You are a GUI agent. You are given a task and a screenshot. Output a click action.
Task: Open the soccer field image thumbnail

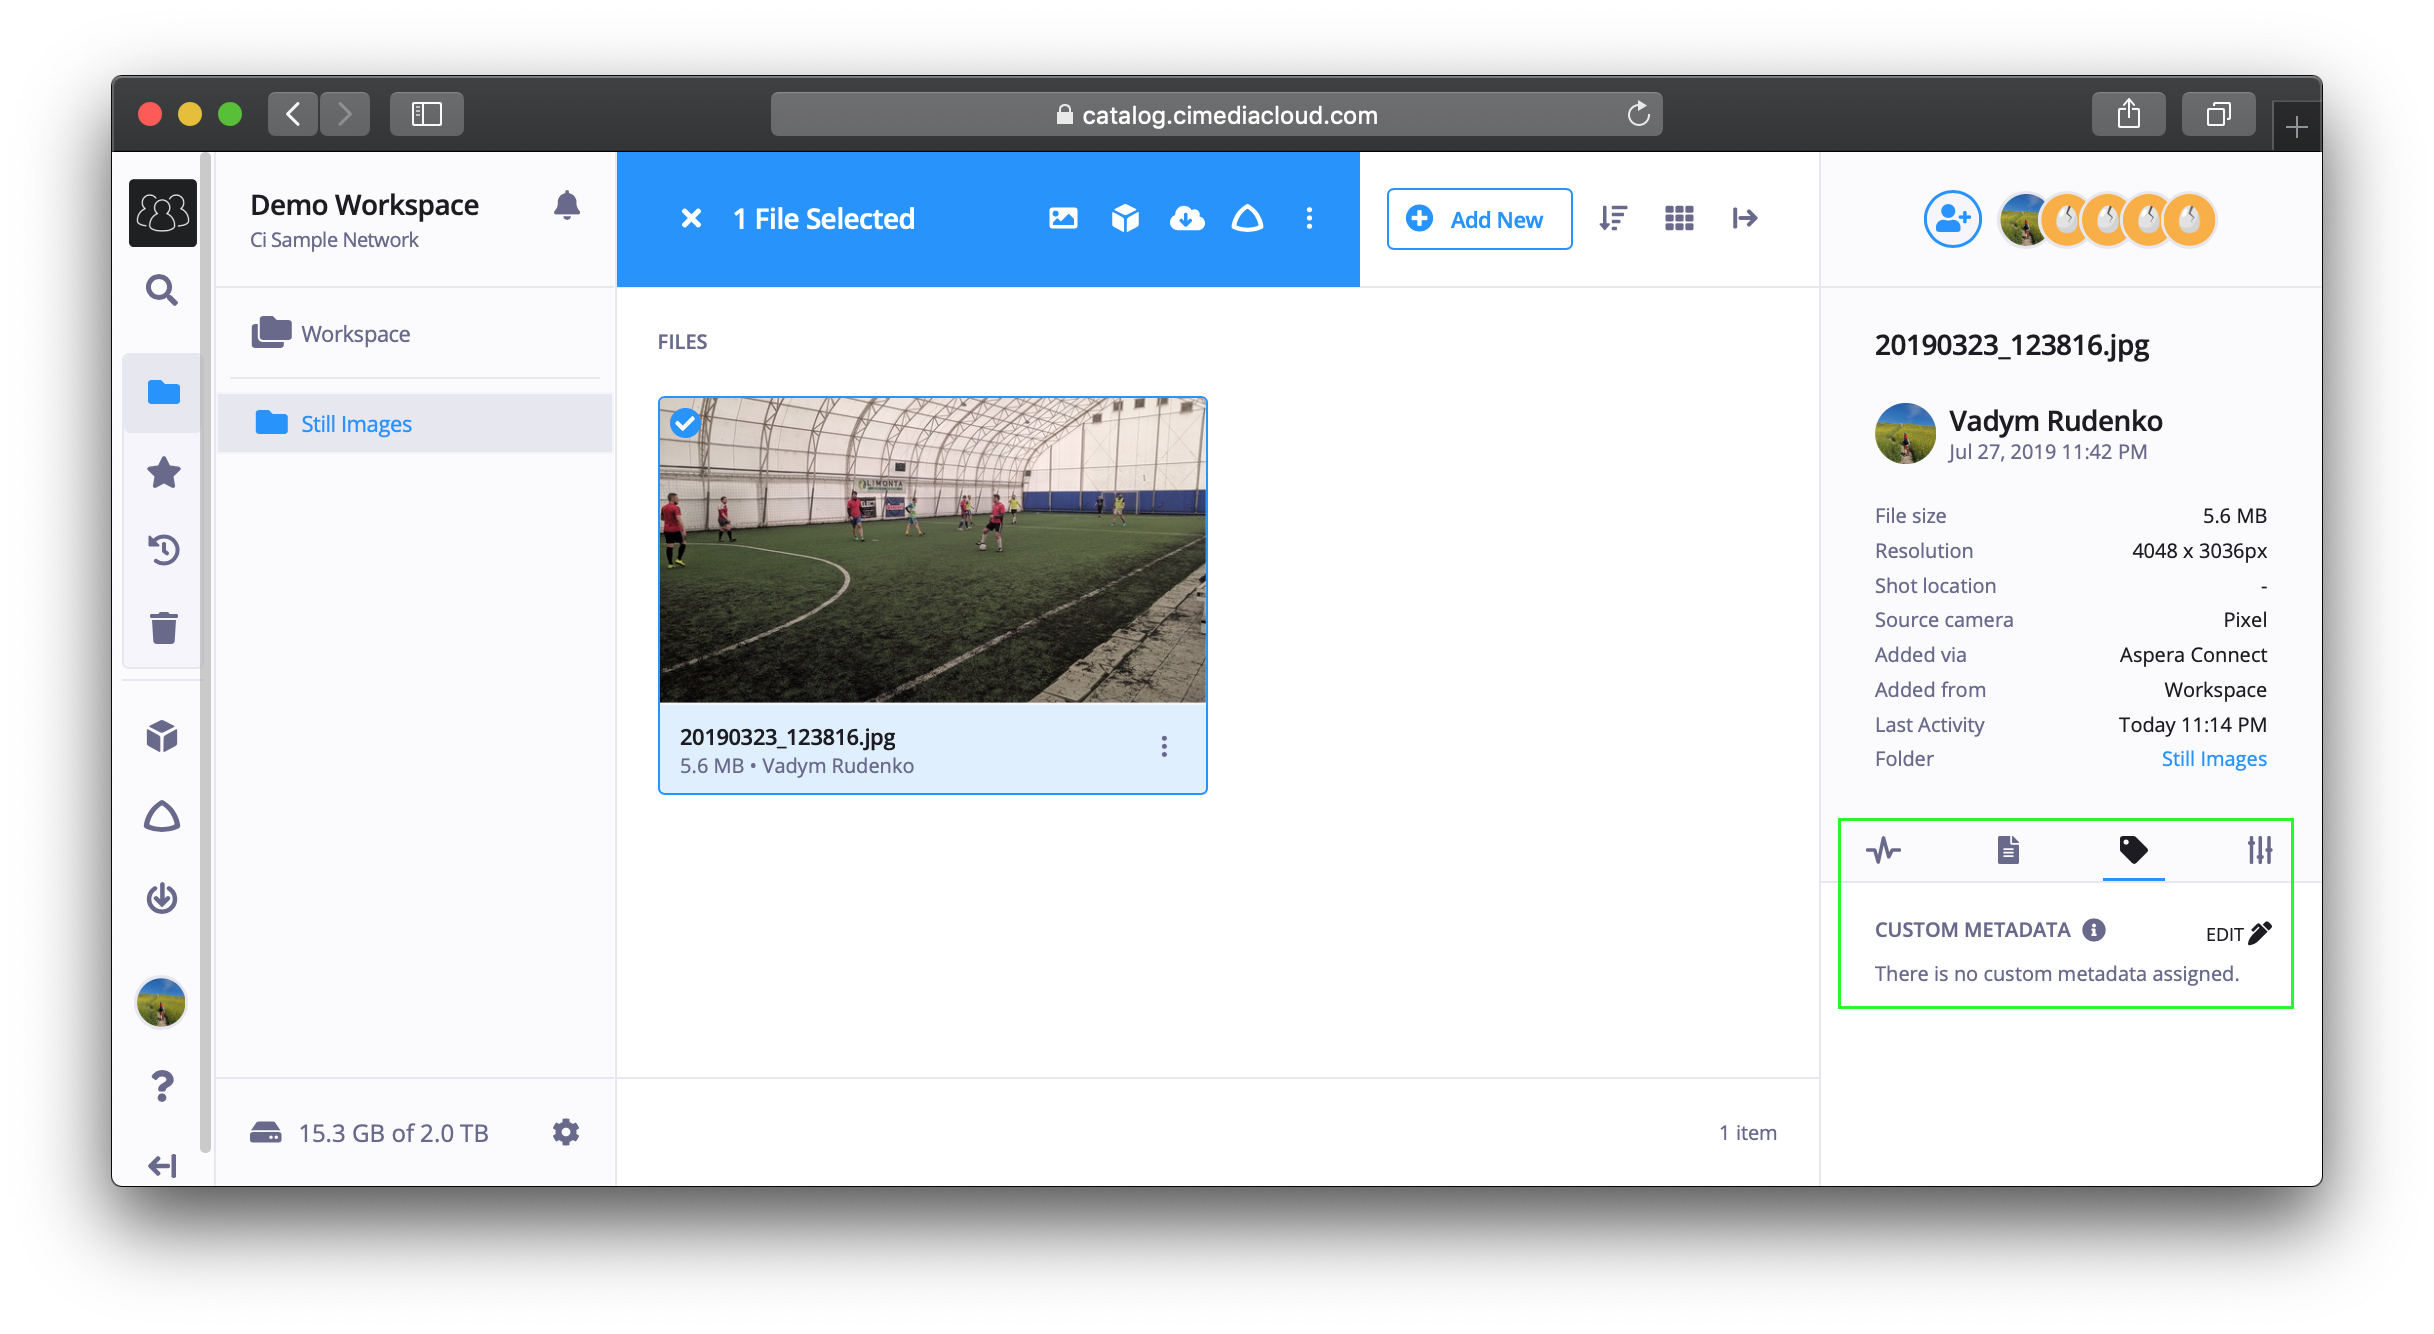(932, 550)
